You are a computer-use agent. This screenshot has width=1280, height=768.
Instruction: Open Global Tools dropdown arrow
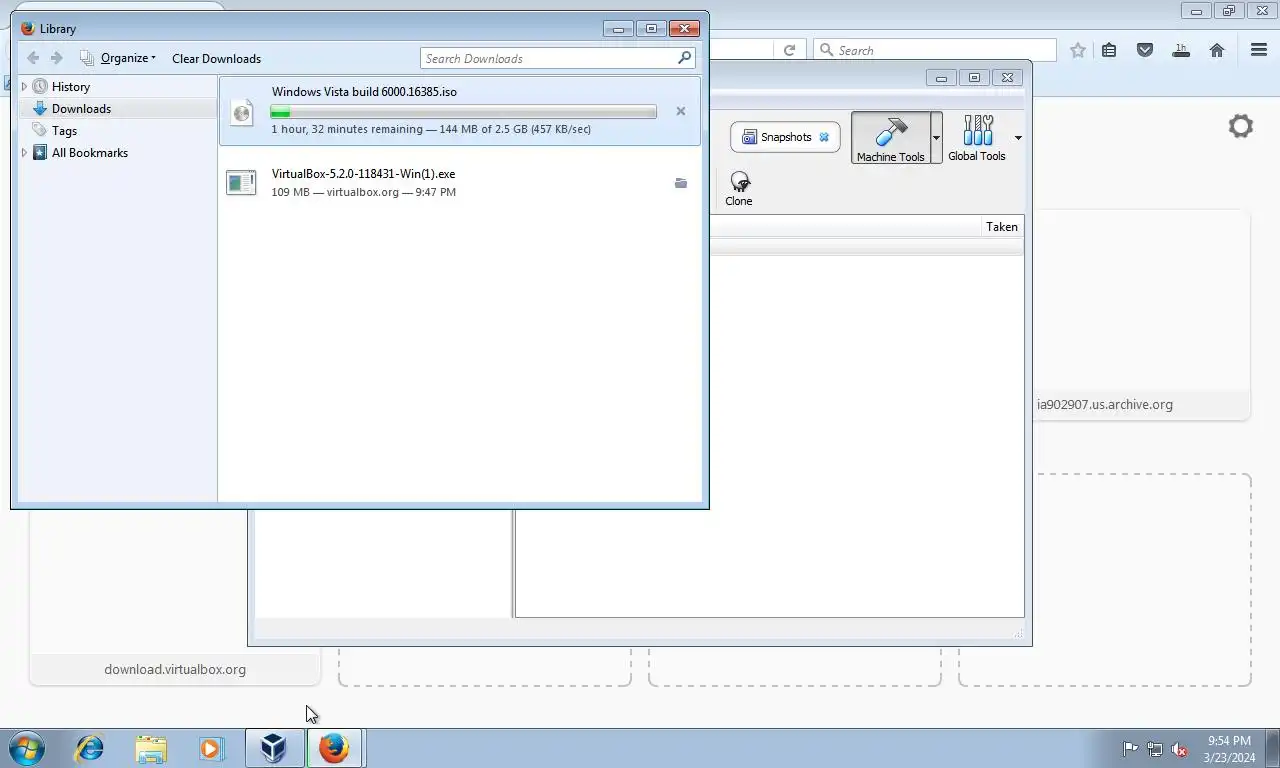coord(1018,138)
